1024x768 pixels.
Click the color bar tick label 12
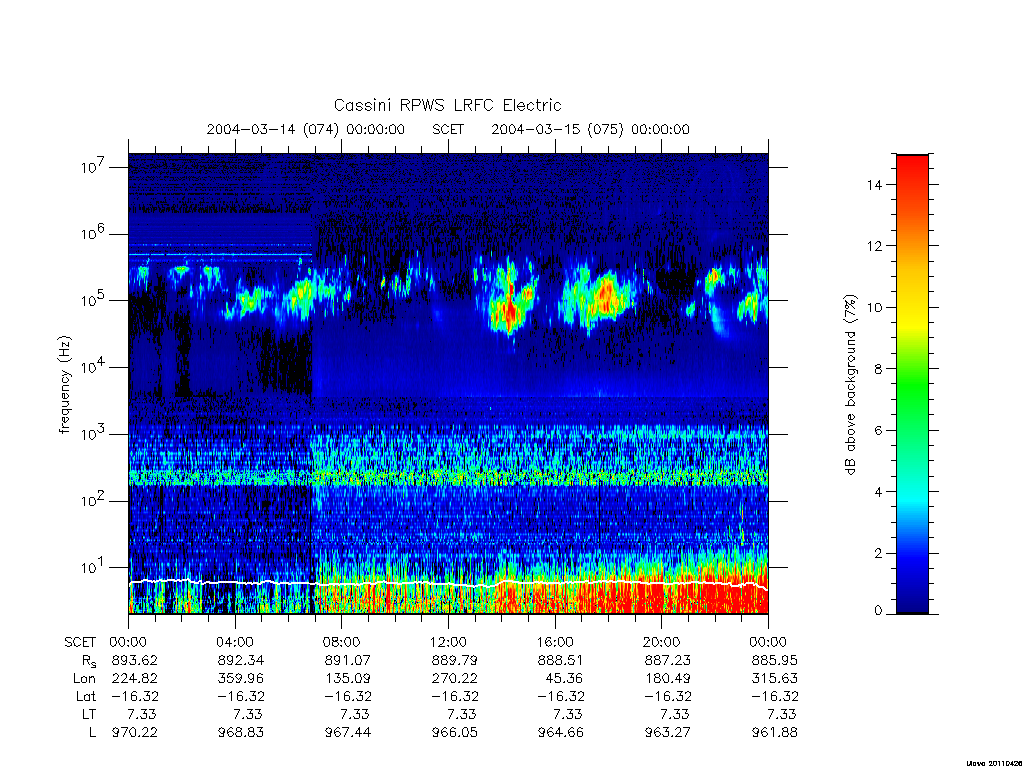pyautogui.click(x=874, y=246)
